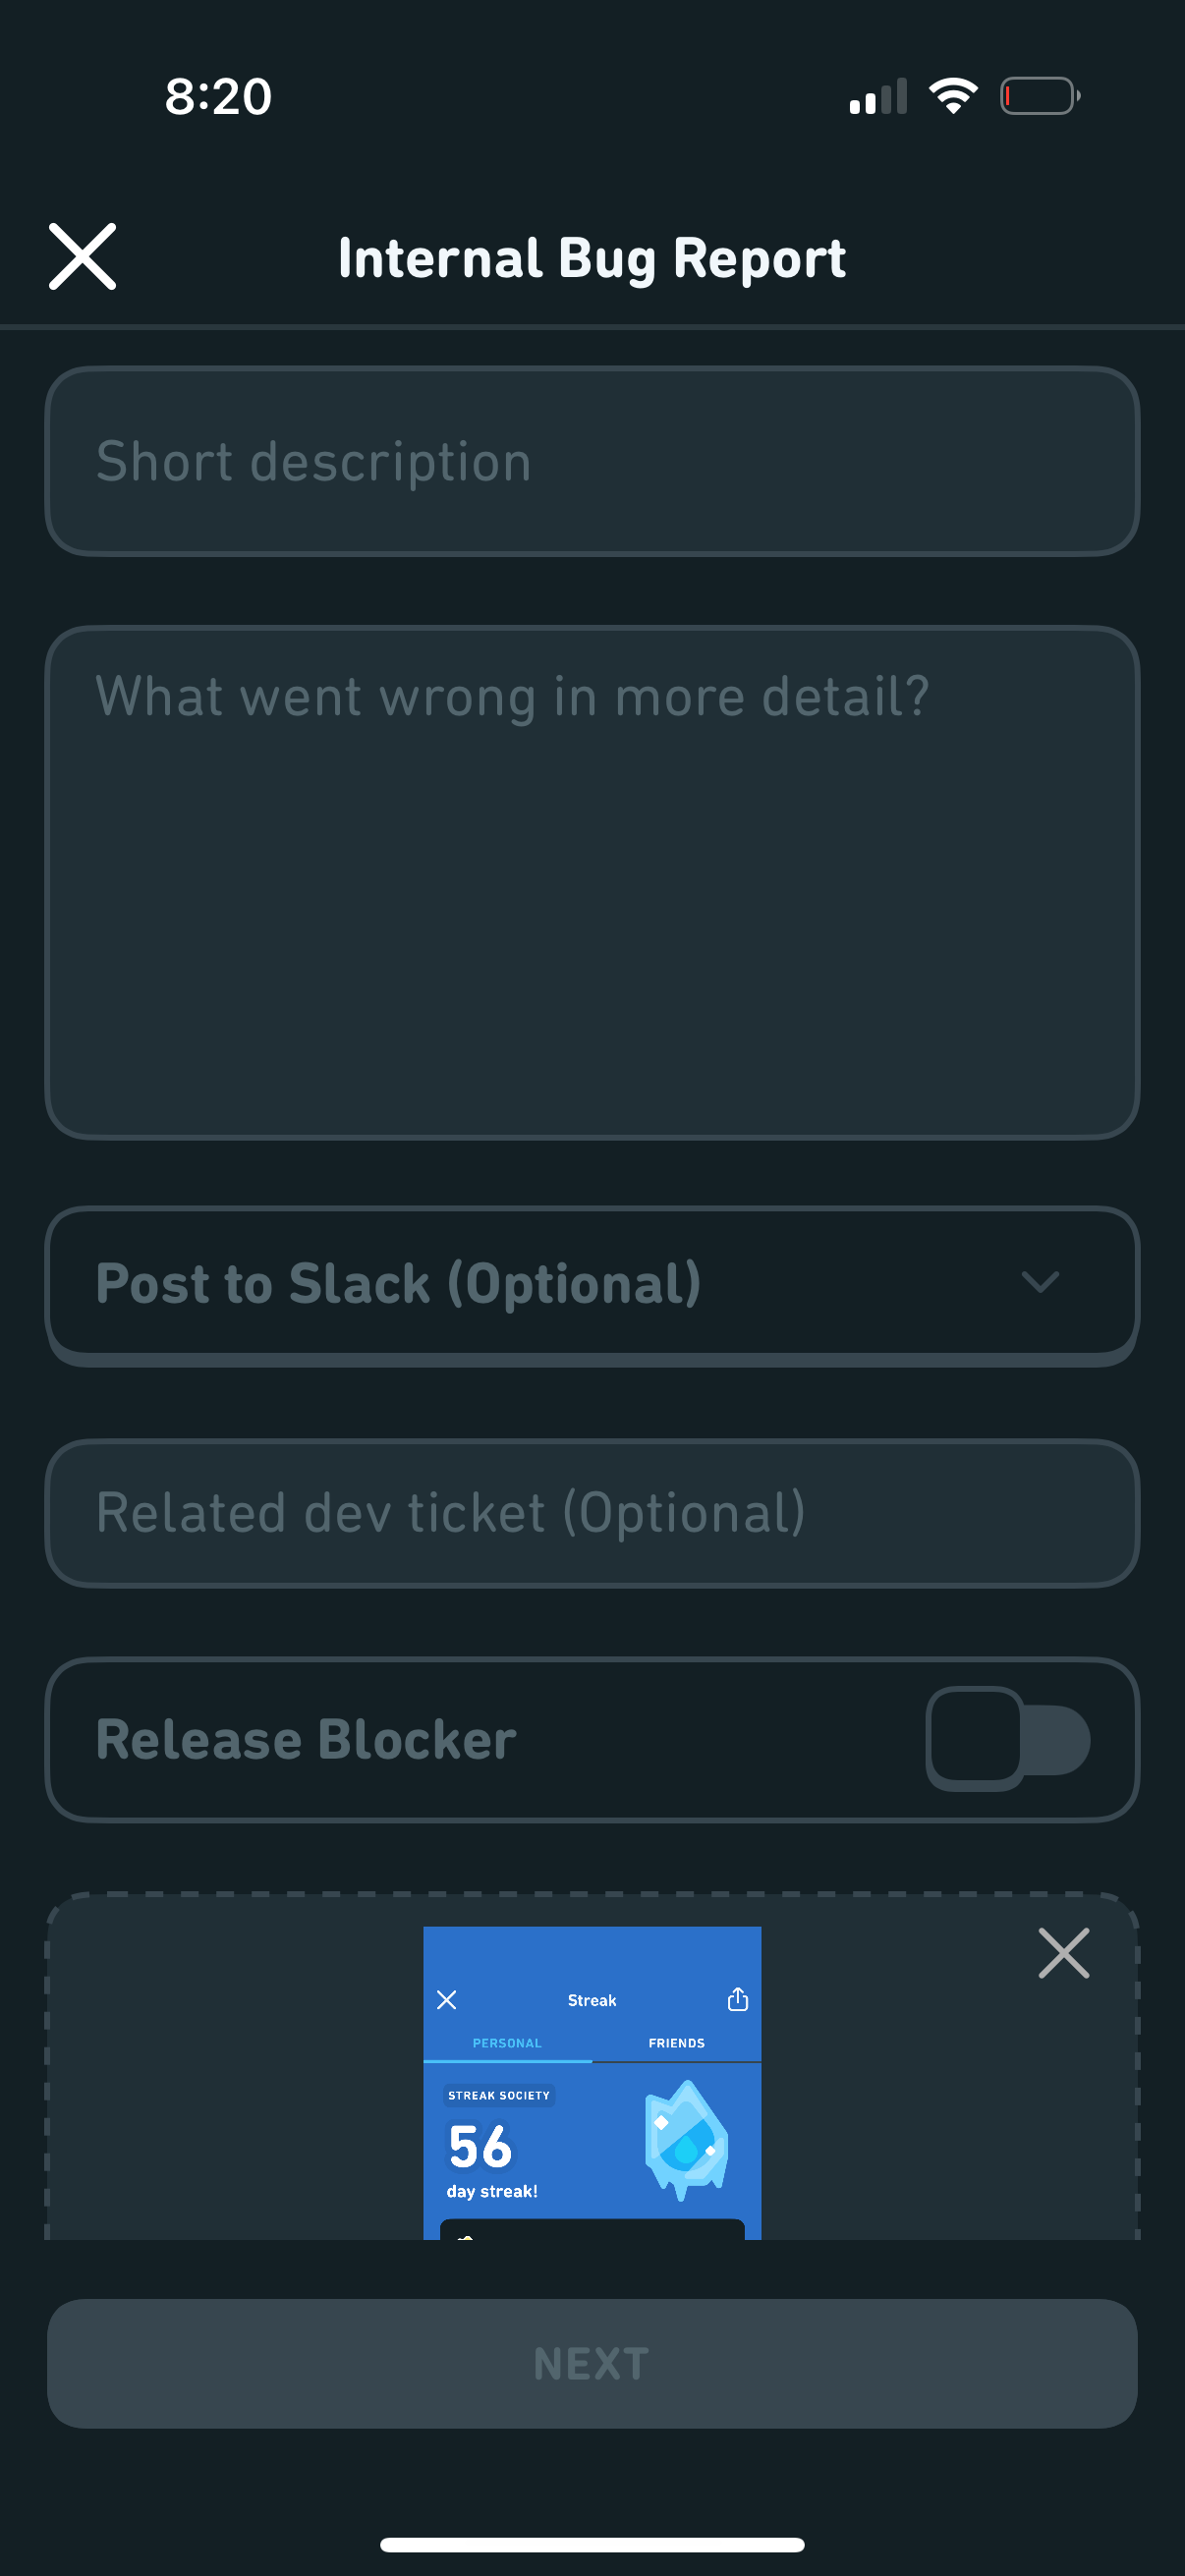Focus the Short description field
This screenshot has height=2576, width=1185.
592,461
